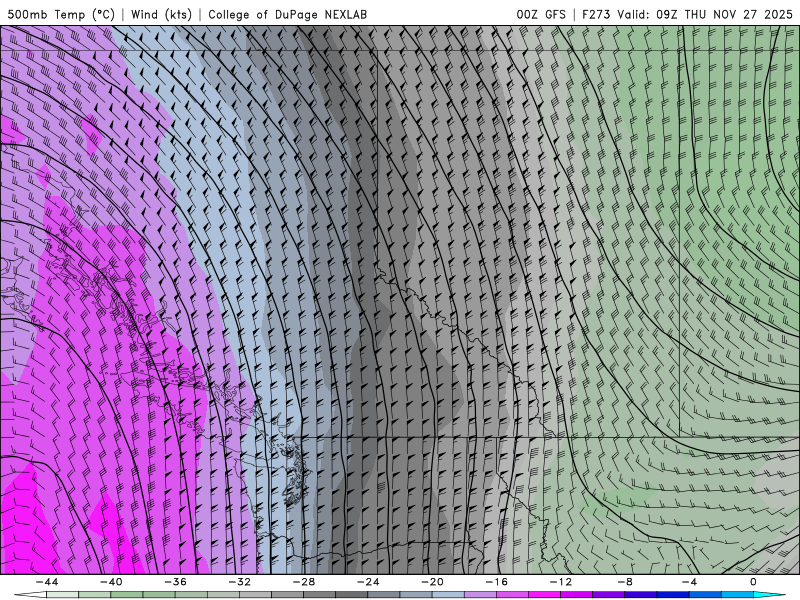Click the 0 temperature scale label

(753, 582)
